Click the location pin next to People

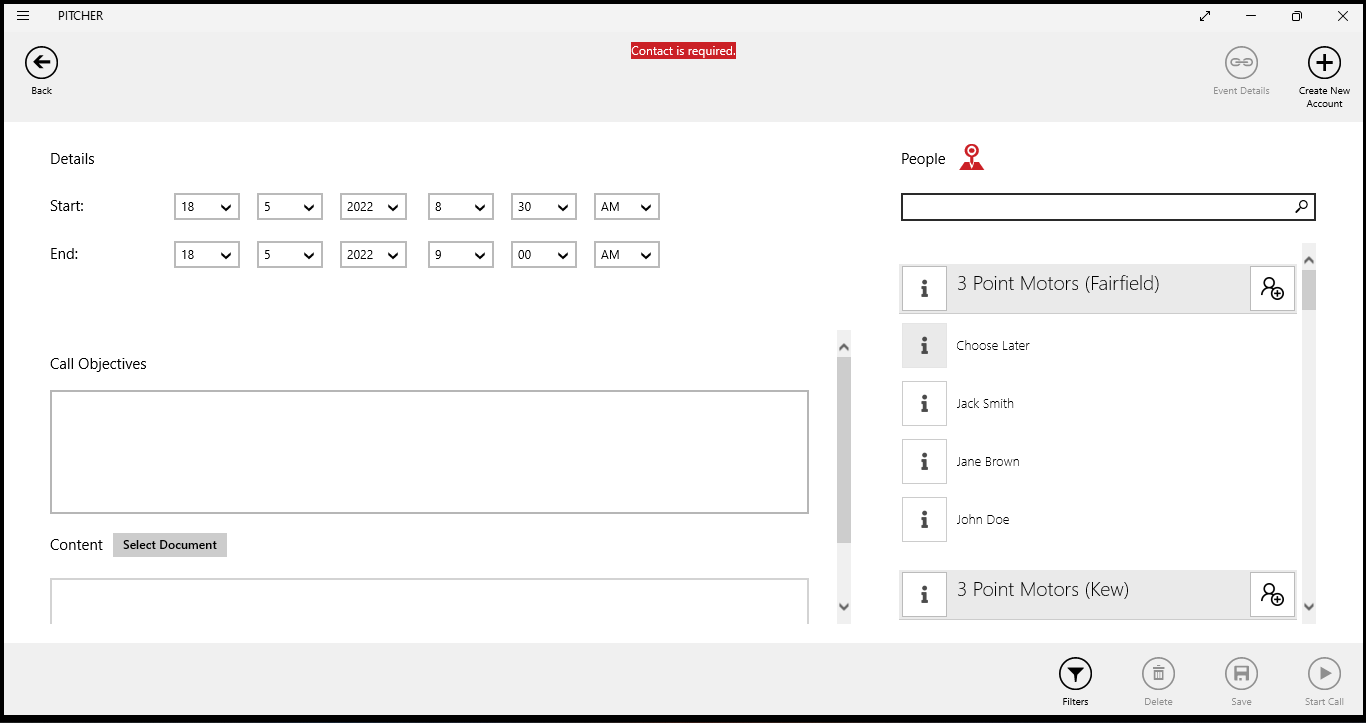(971, 157)
